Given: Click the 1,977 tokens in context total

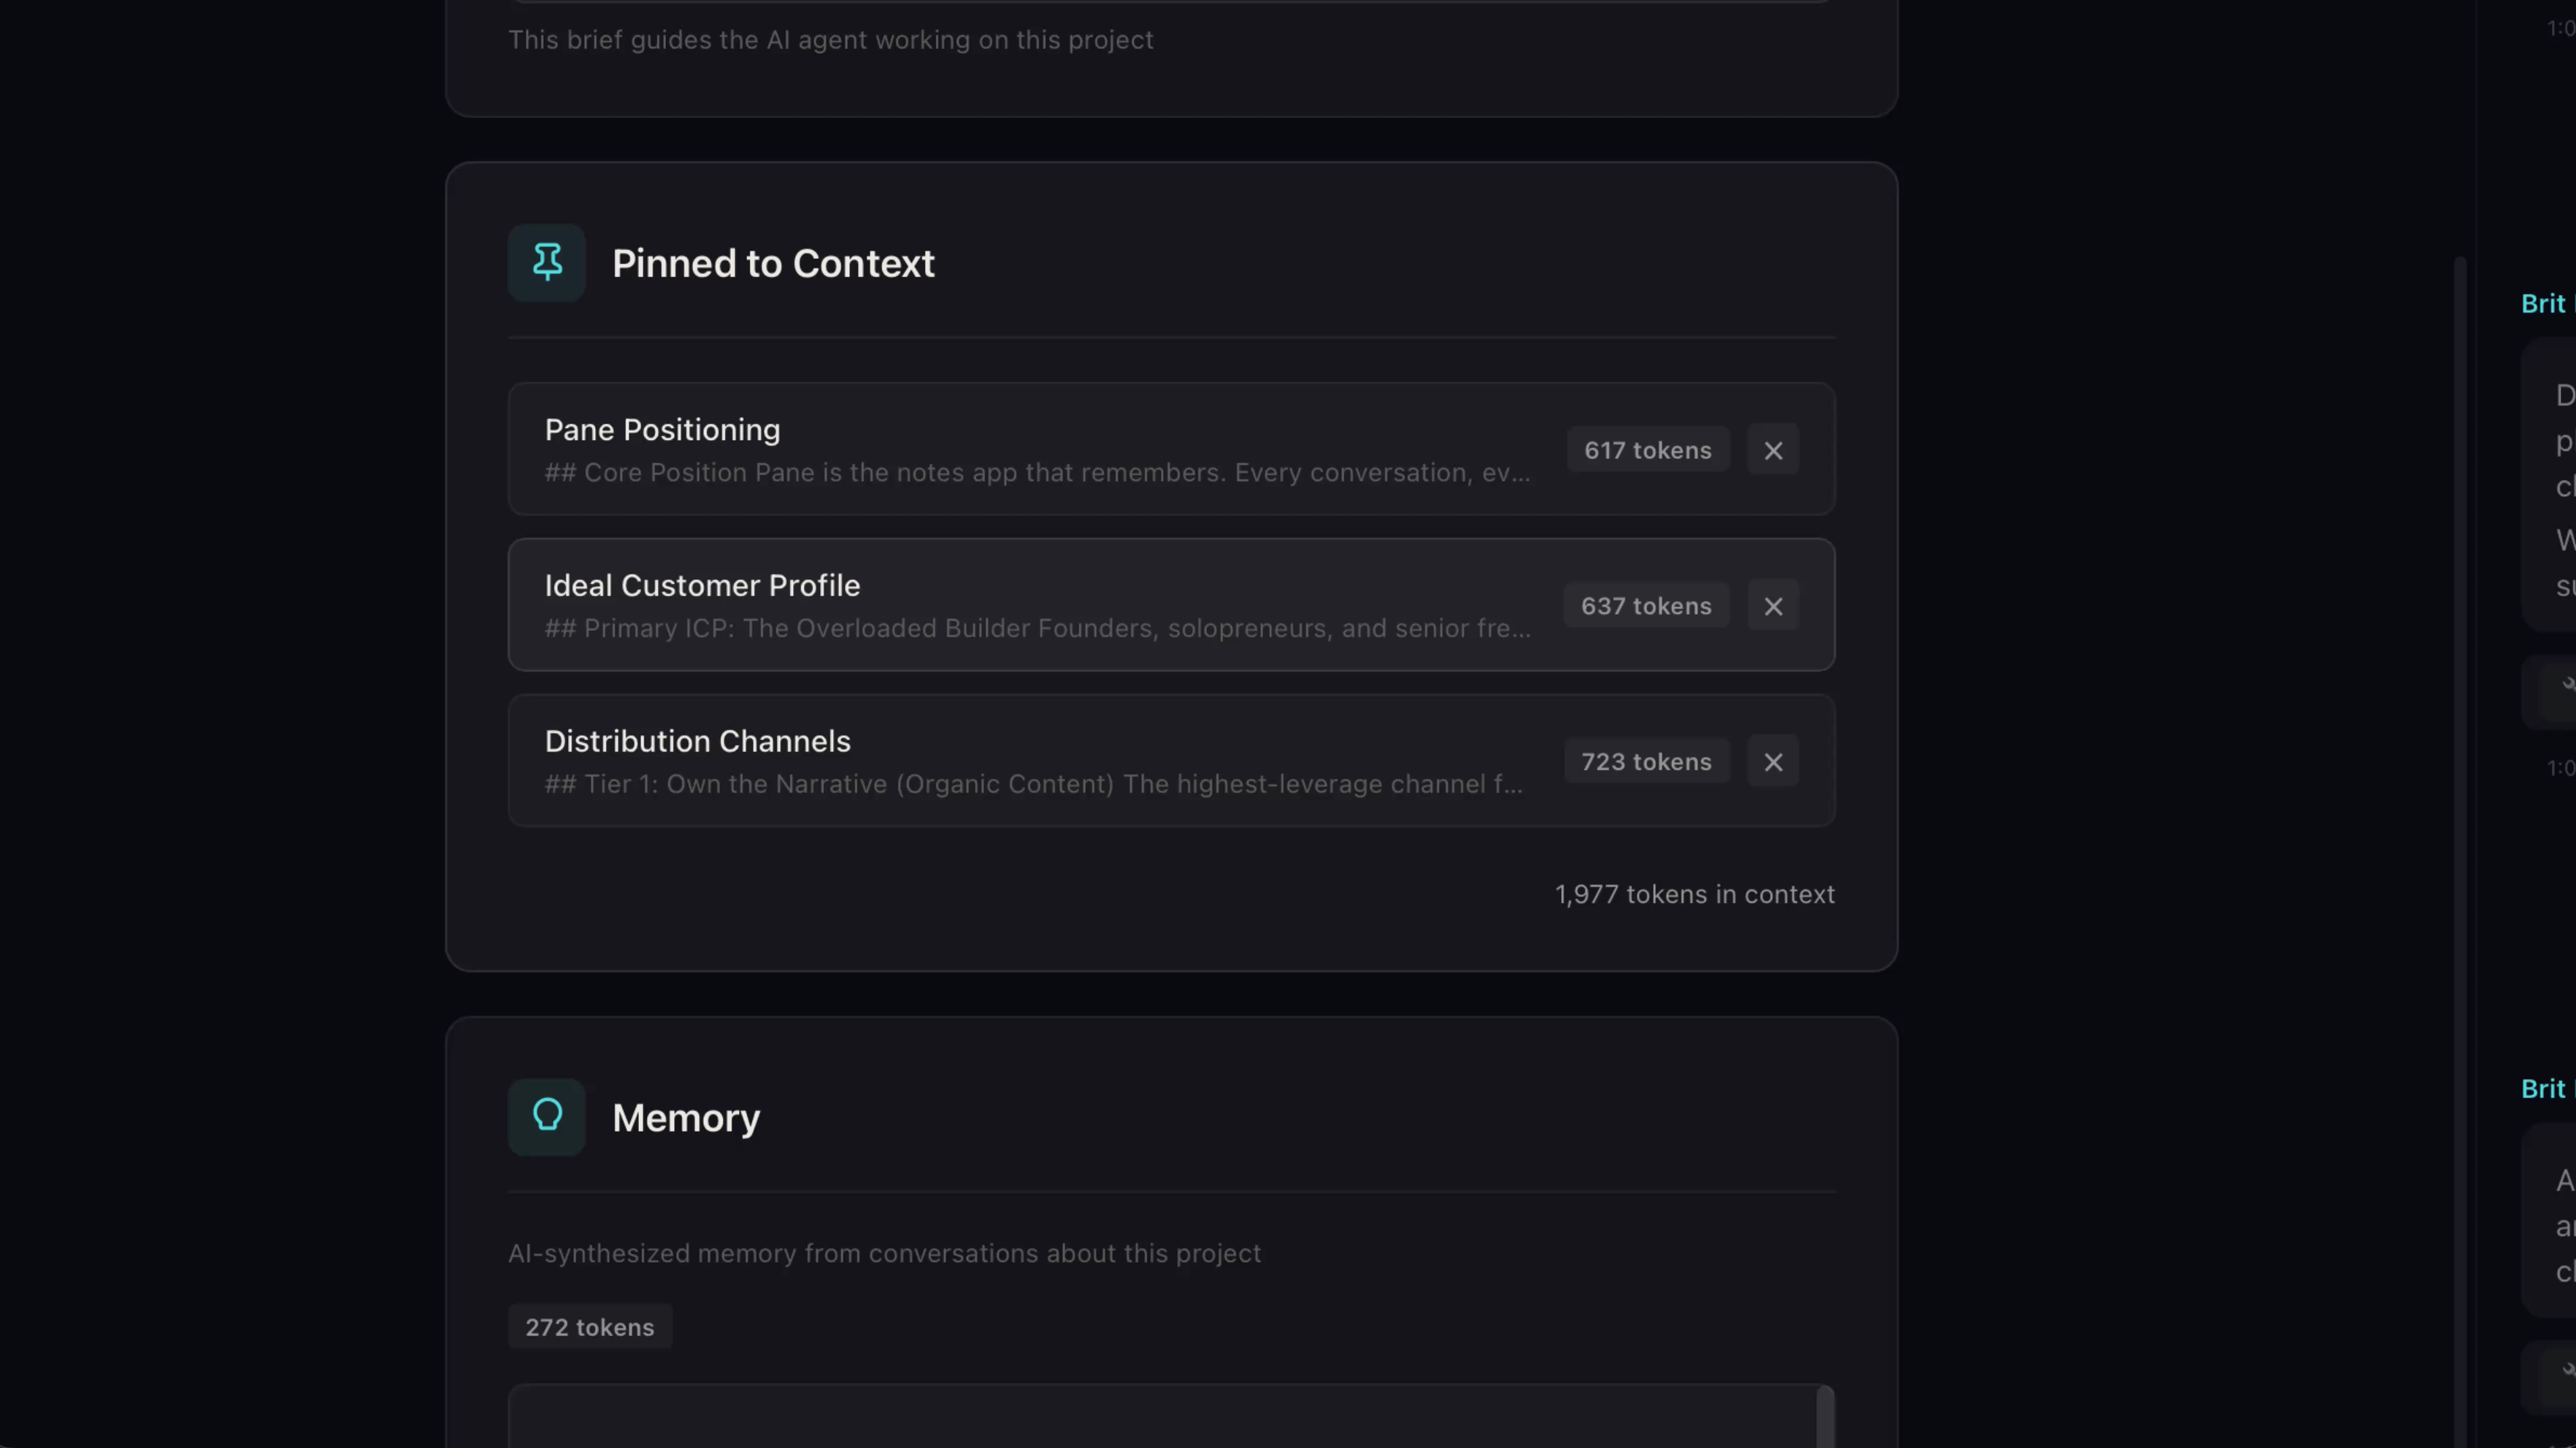Looking at the screenshot, I should (x=1695, y=894).
